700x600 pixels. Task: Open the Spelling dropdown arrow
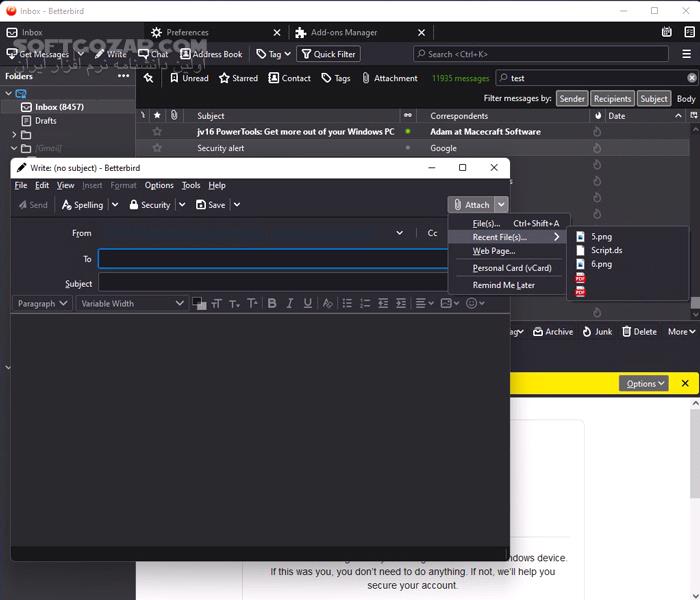pyautogui.click(x=115, y=205)
